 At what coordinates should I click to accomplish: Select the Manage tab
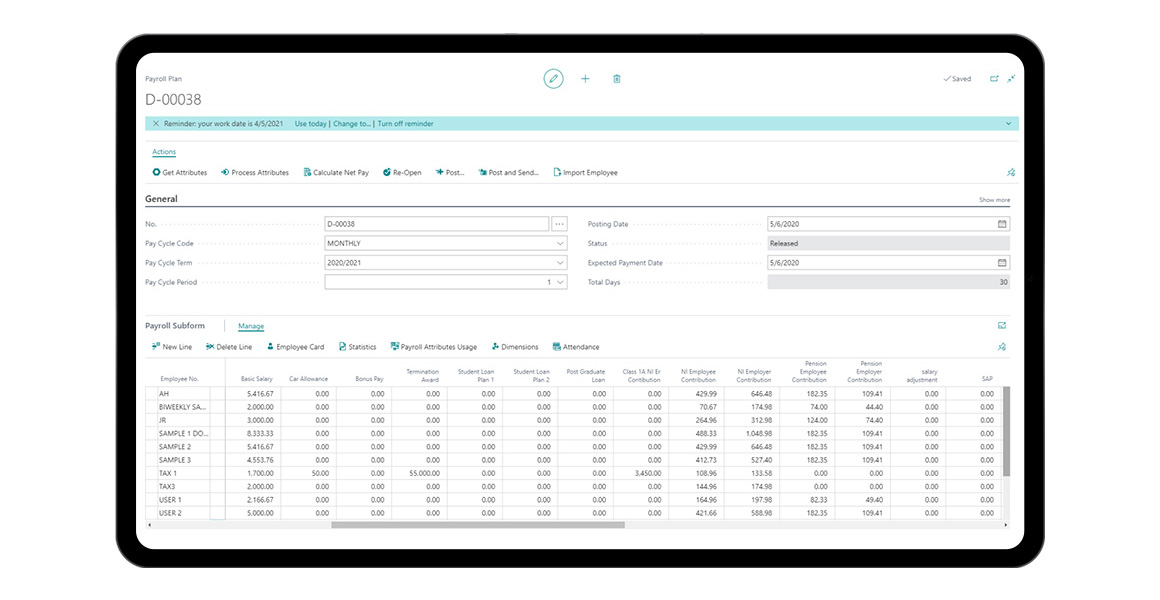click(x=250, y=326)
